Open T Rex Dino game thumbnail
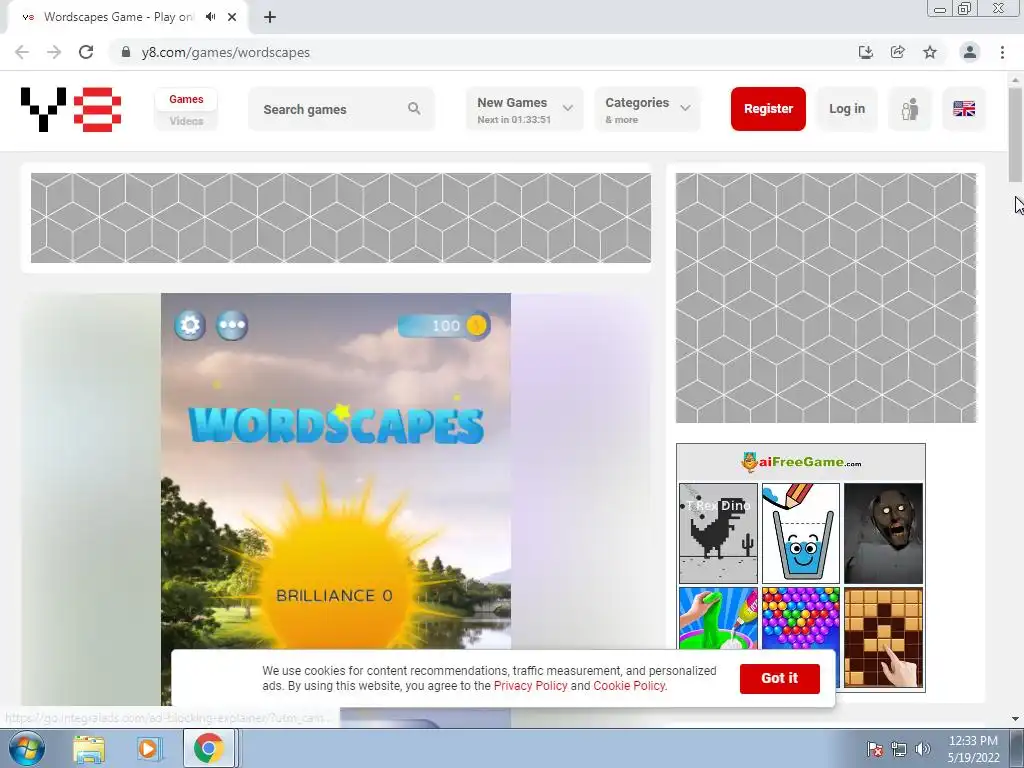This screenshot has height=768, width=1024. pyautogui.click(x=718, y=533)
